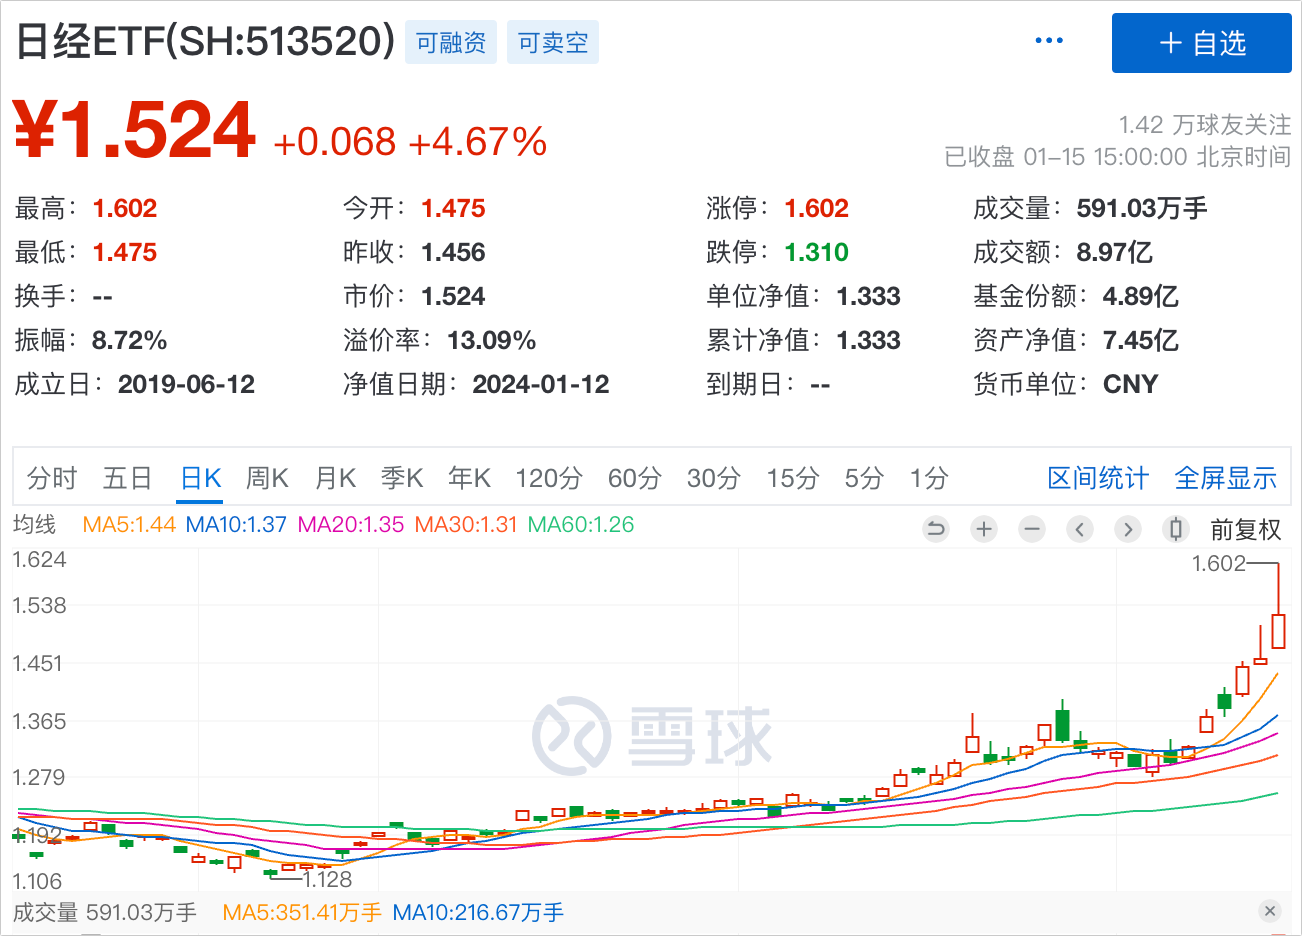Close the bottom volume bar with X icon

pyautogui.click(x=1270, y=911)
